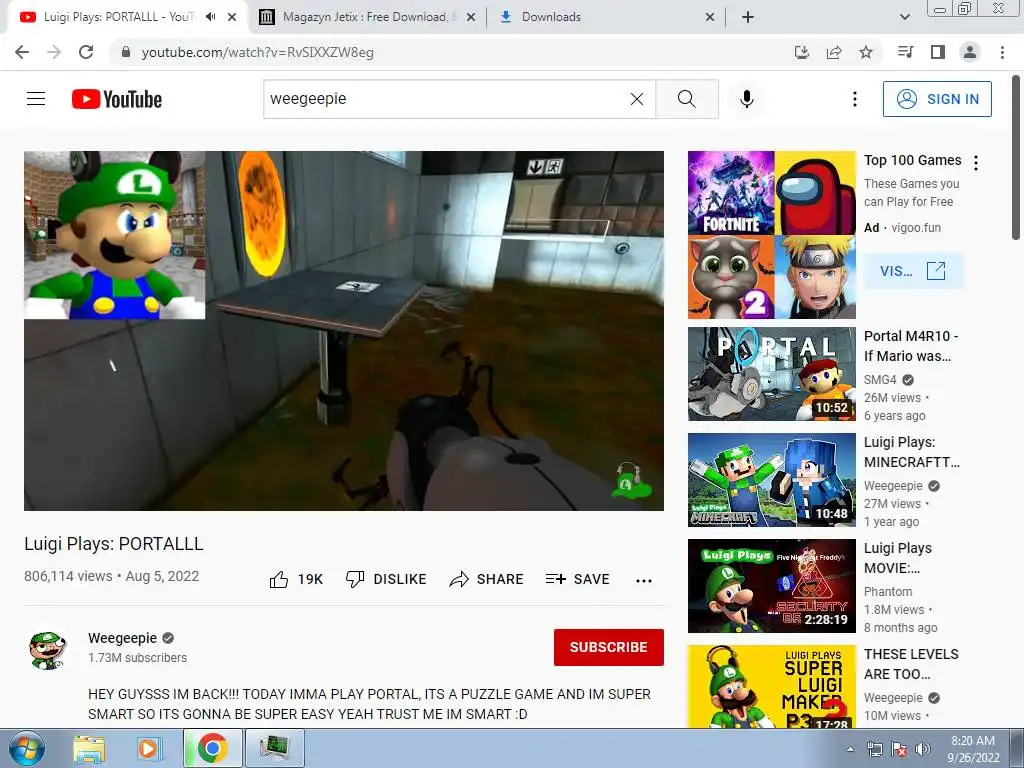1024x768 pixels.
Task: Click the SIGN IN button
Action: pyautogui.click(x=937, y=99)
